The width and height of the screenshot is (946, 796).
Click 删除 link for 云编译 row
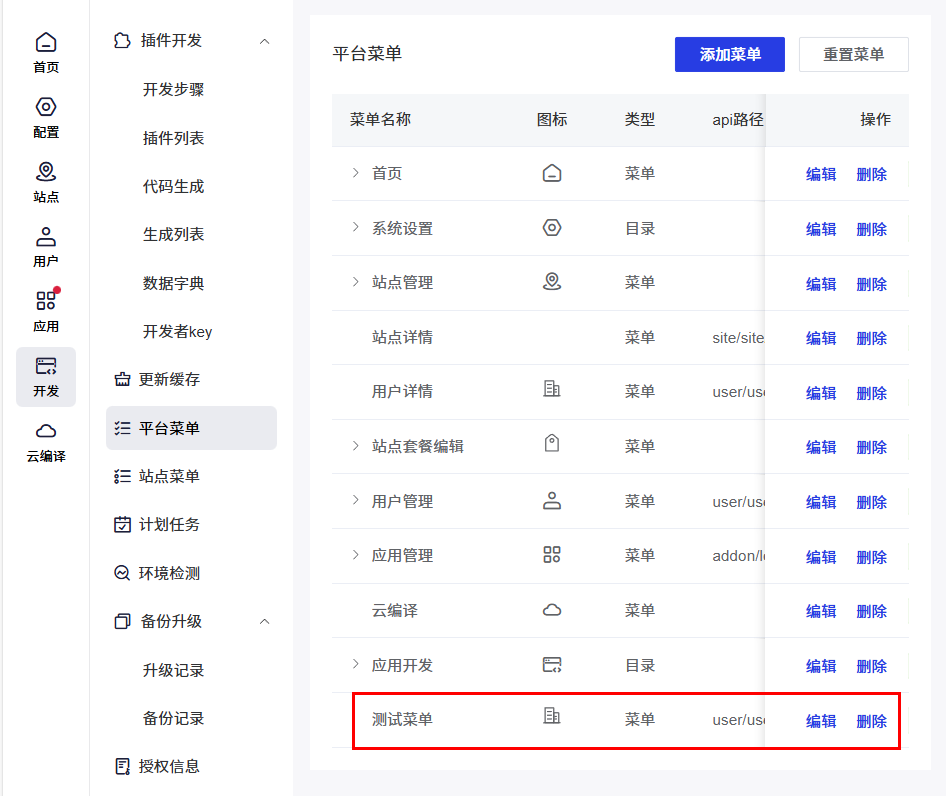point(871,611)
